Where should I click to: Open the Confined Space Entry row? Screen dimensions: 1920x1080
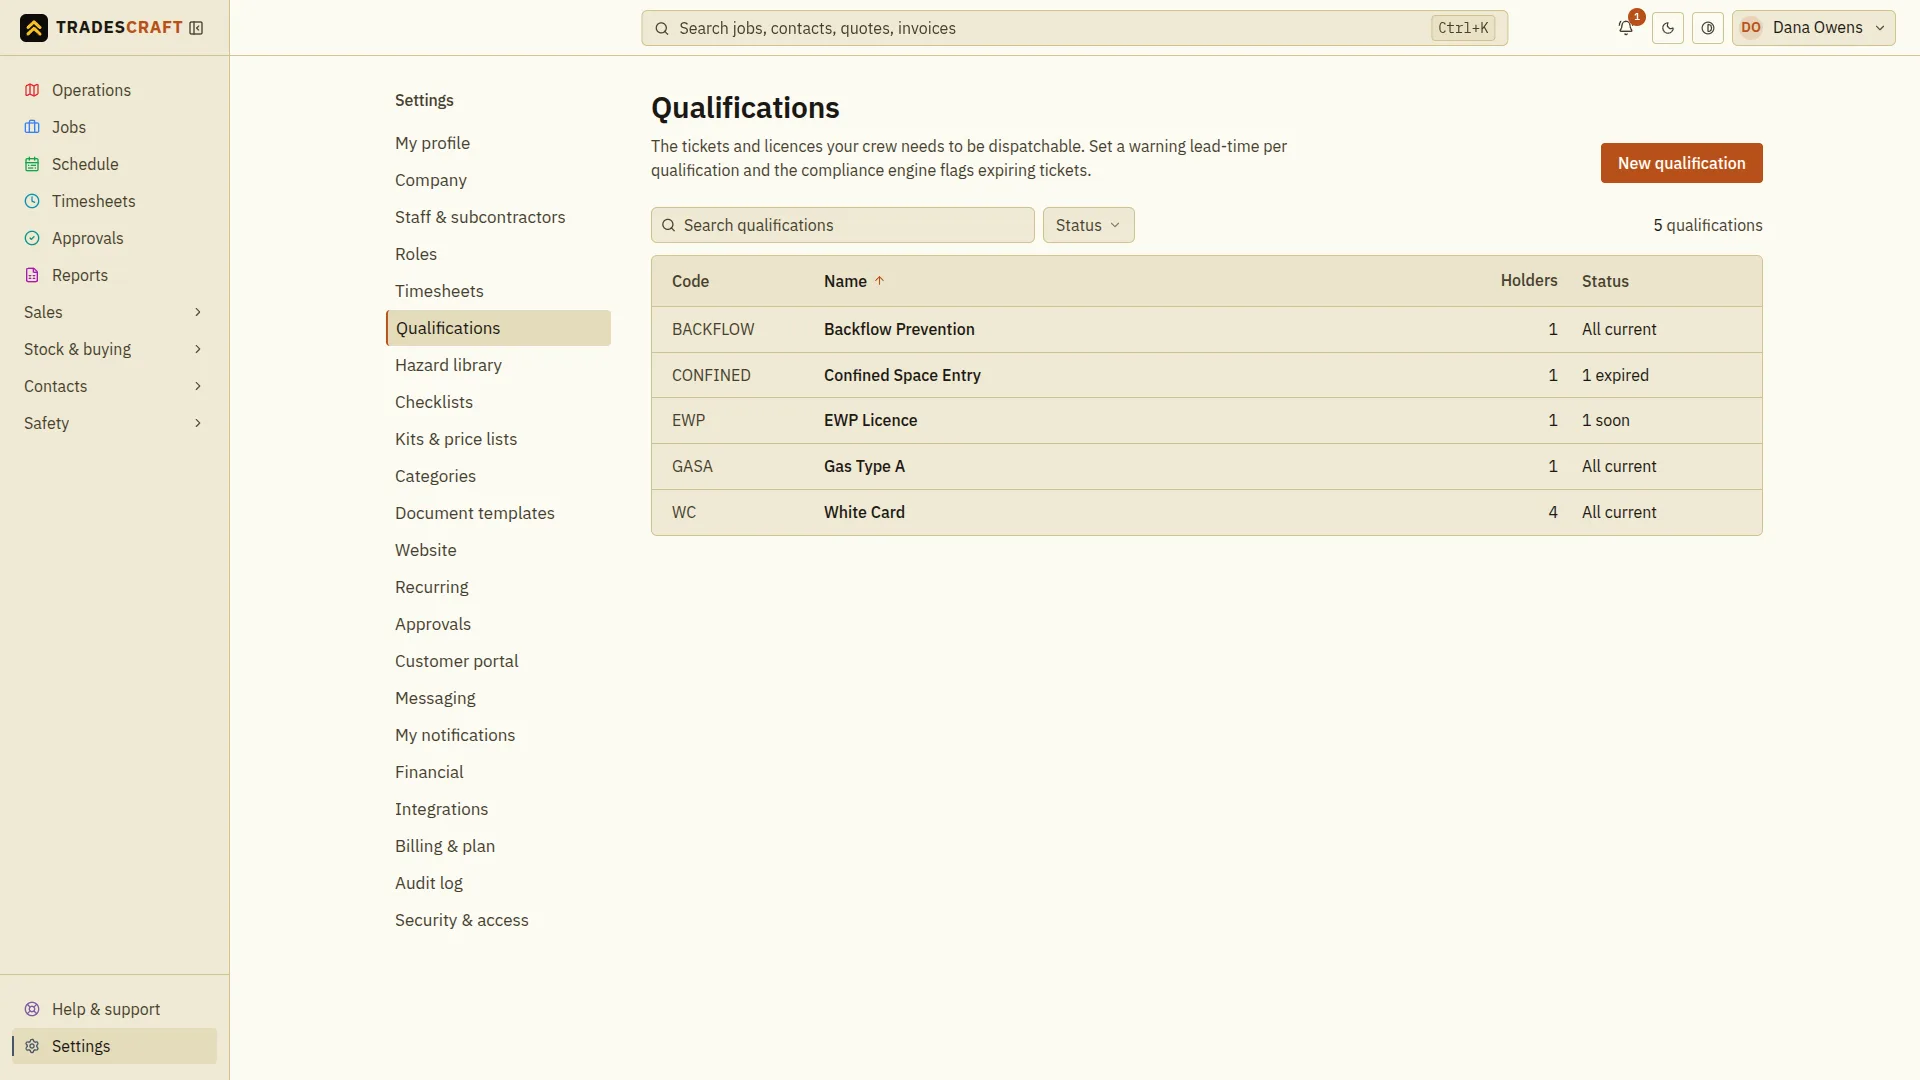[1206, 375]
